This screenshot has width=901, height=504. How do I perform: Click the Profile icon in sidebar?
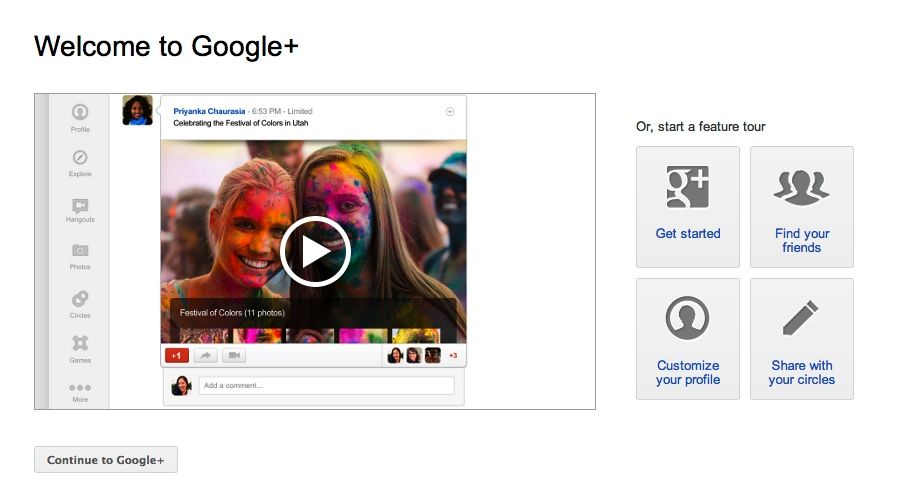point(80,113)
